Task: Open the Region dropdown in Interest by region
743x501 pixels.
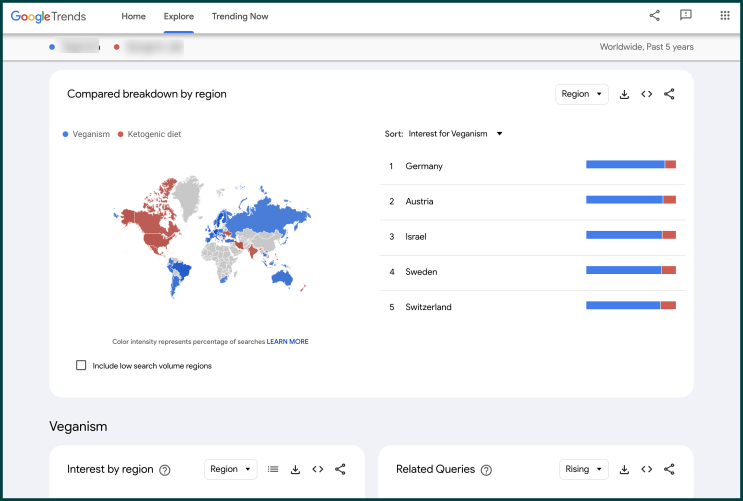Action: 230,469
